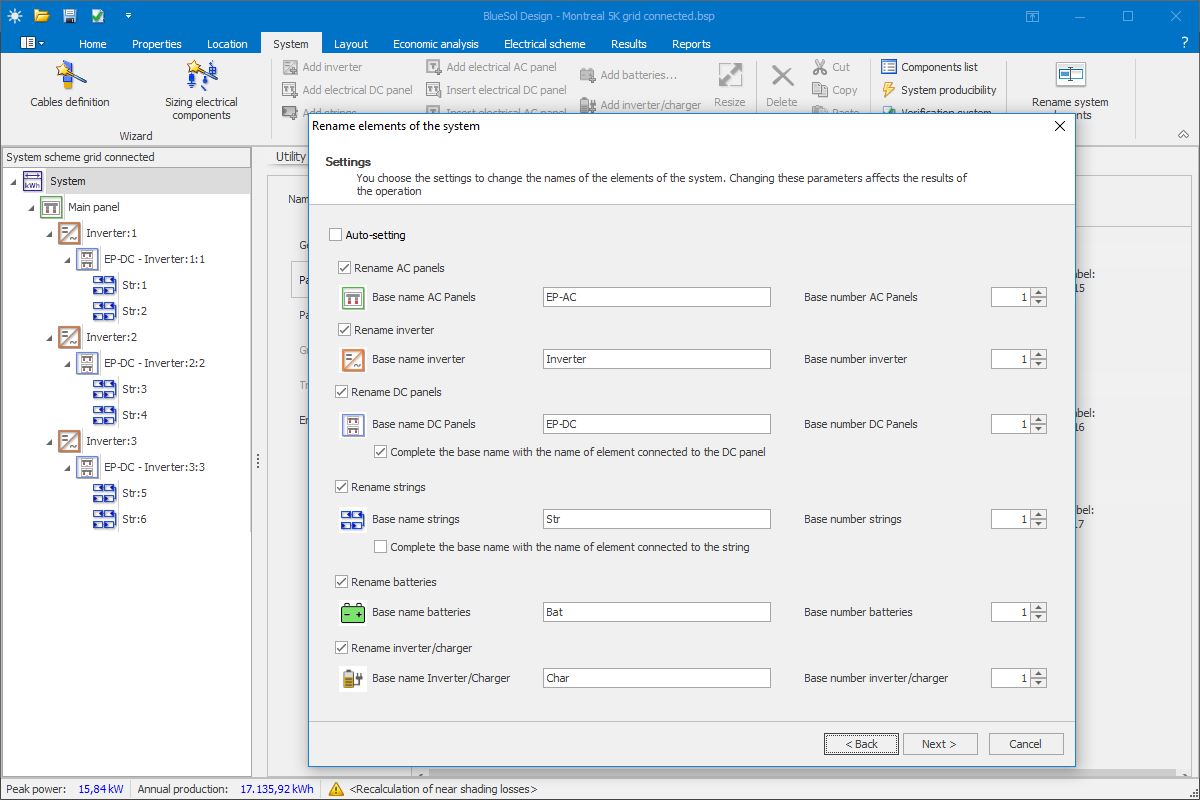Viewport: 1200px width, 800px height.
Task: Switch to the Home ribbon tab
Action: [93, 43]
